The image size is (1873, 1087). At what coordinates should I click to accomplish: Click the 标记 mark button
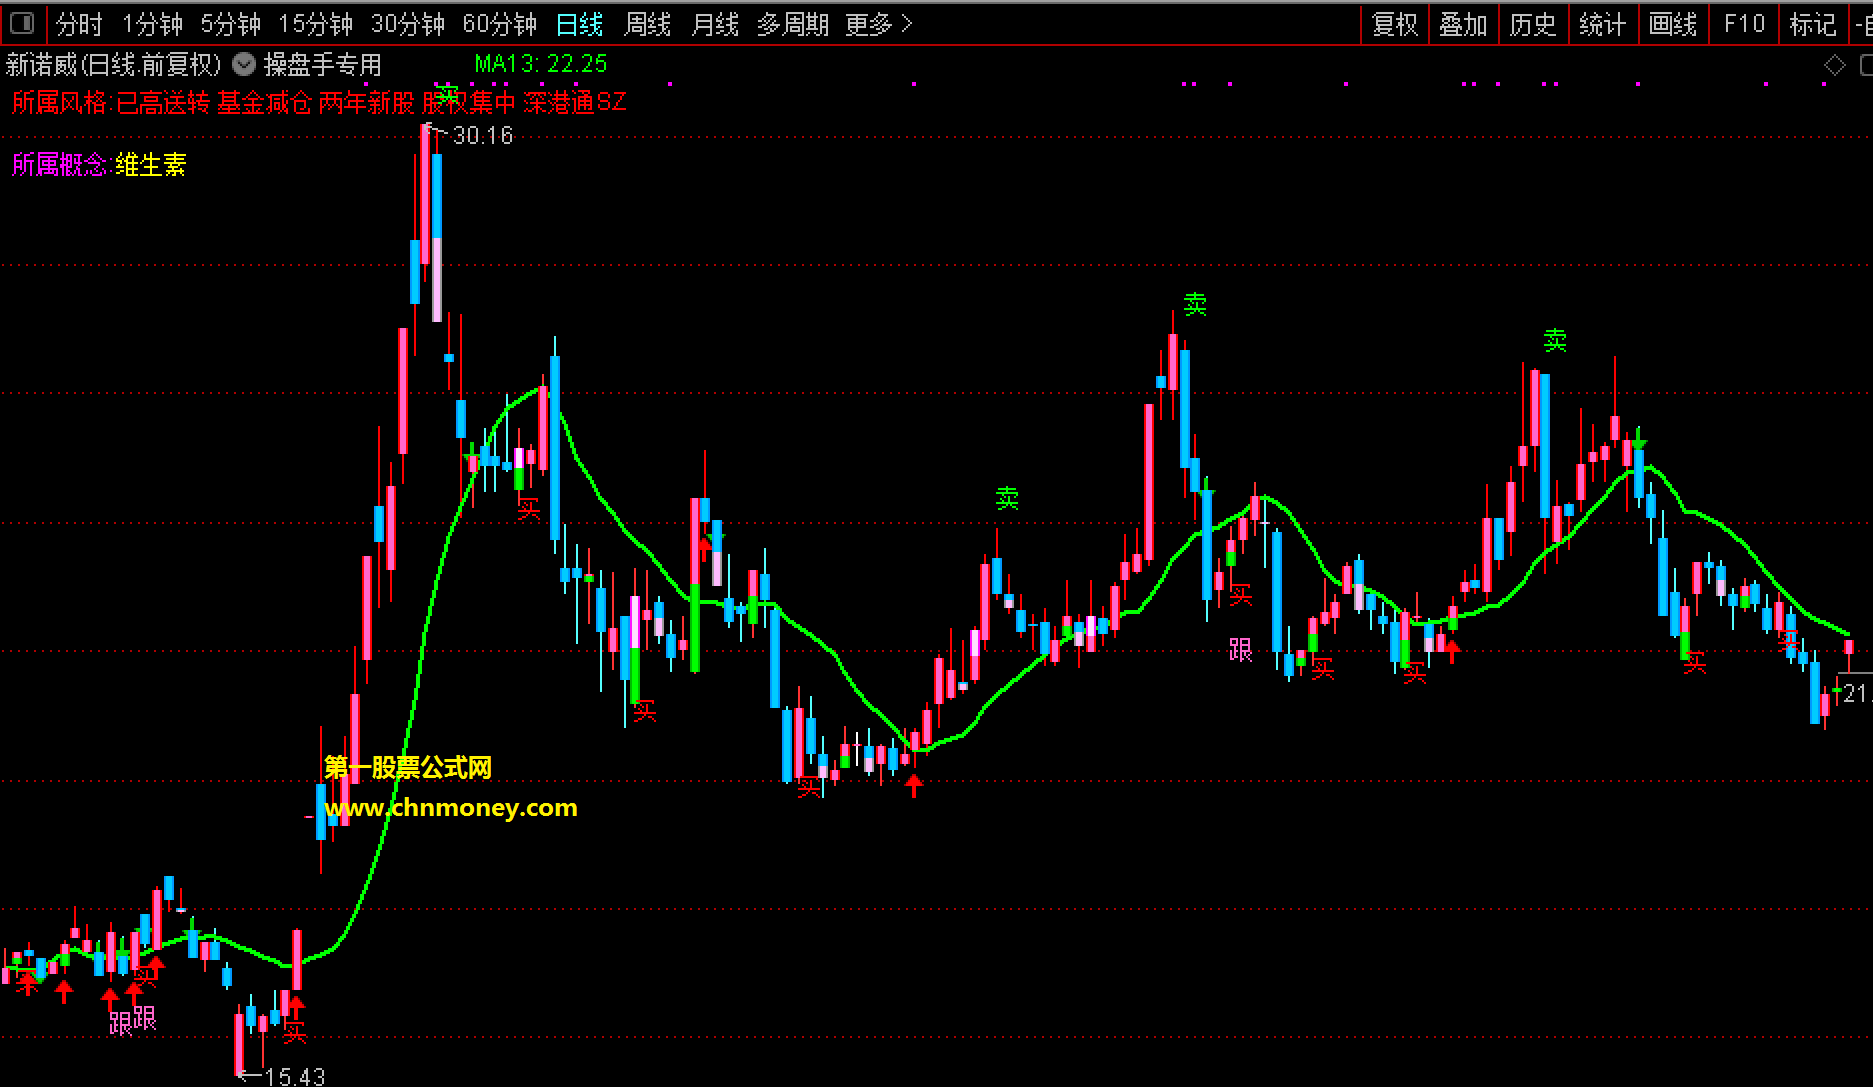pos(1813,24)
